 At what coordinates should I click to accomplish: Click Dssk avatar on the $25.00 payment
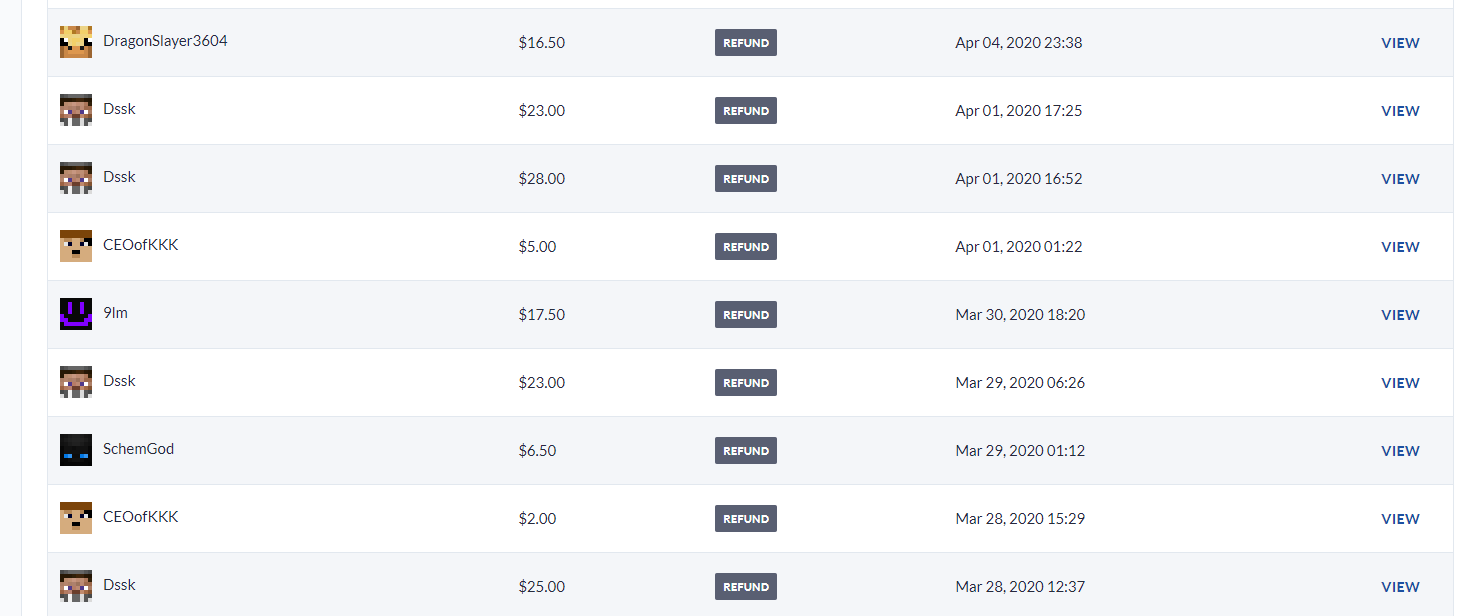pyautogui.click(x=76, y=586)
